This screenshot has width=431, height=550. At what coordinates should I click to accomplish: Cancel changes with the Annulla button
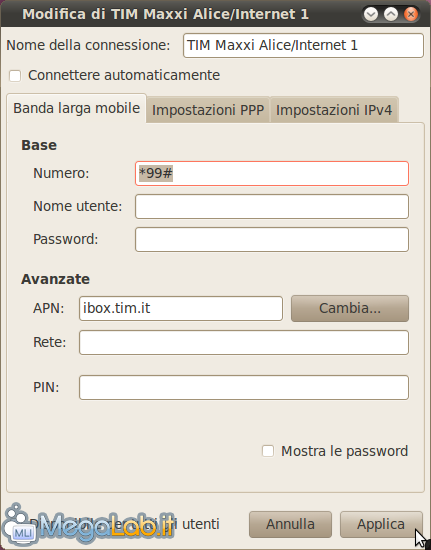[x=290, y=524]
